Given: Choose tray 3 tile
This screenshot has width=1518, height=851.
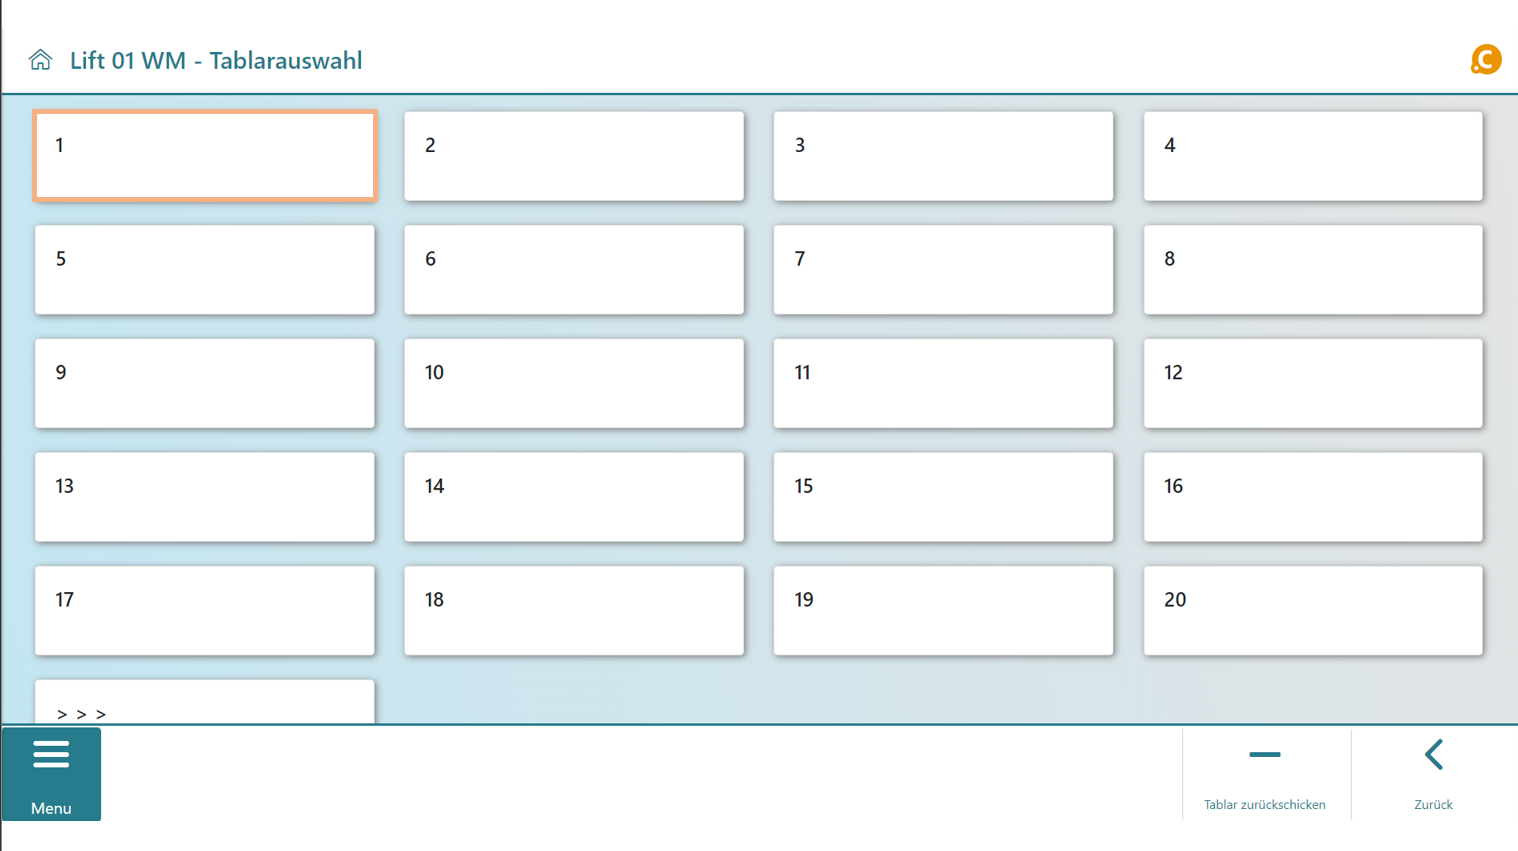Looking at the screenshot, I should click(943, 156).
